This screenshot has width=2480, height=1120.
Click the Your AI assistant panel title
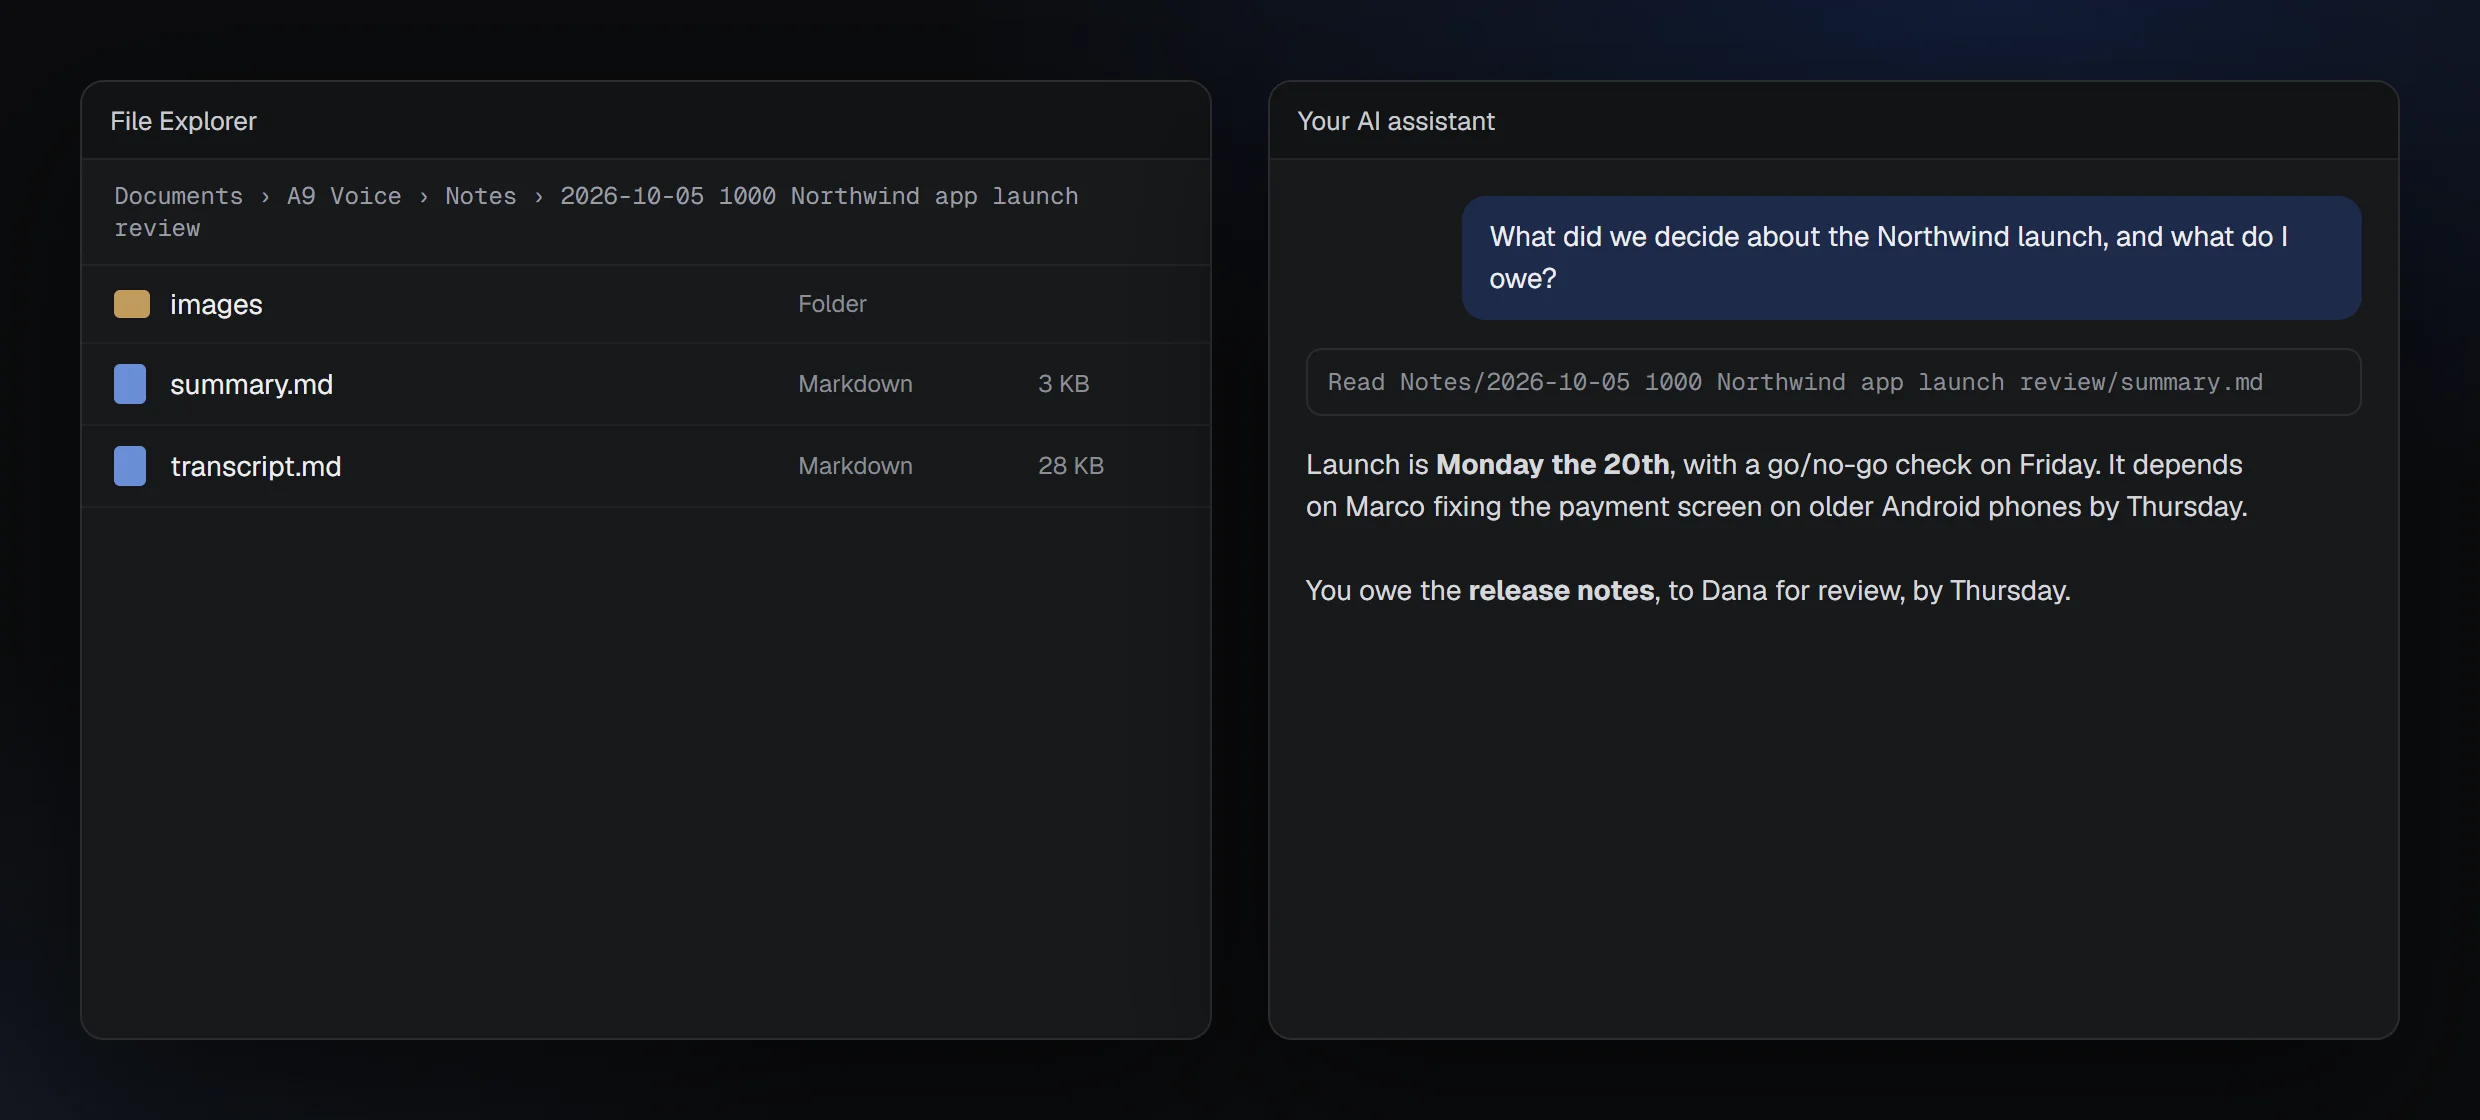click(1396, 121)
